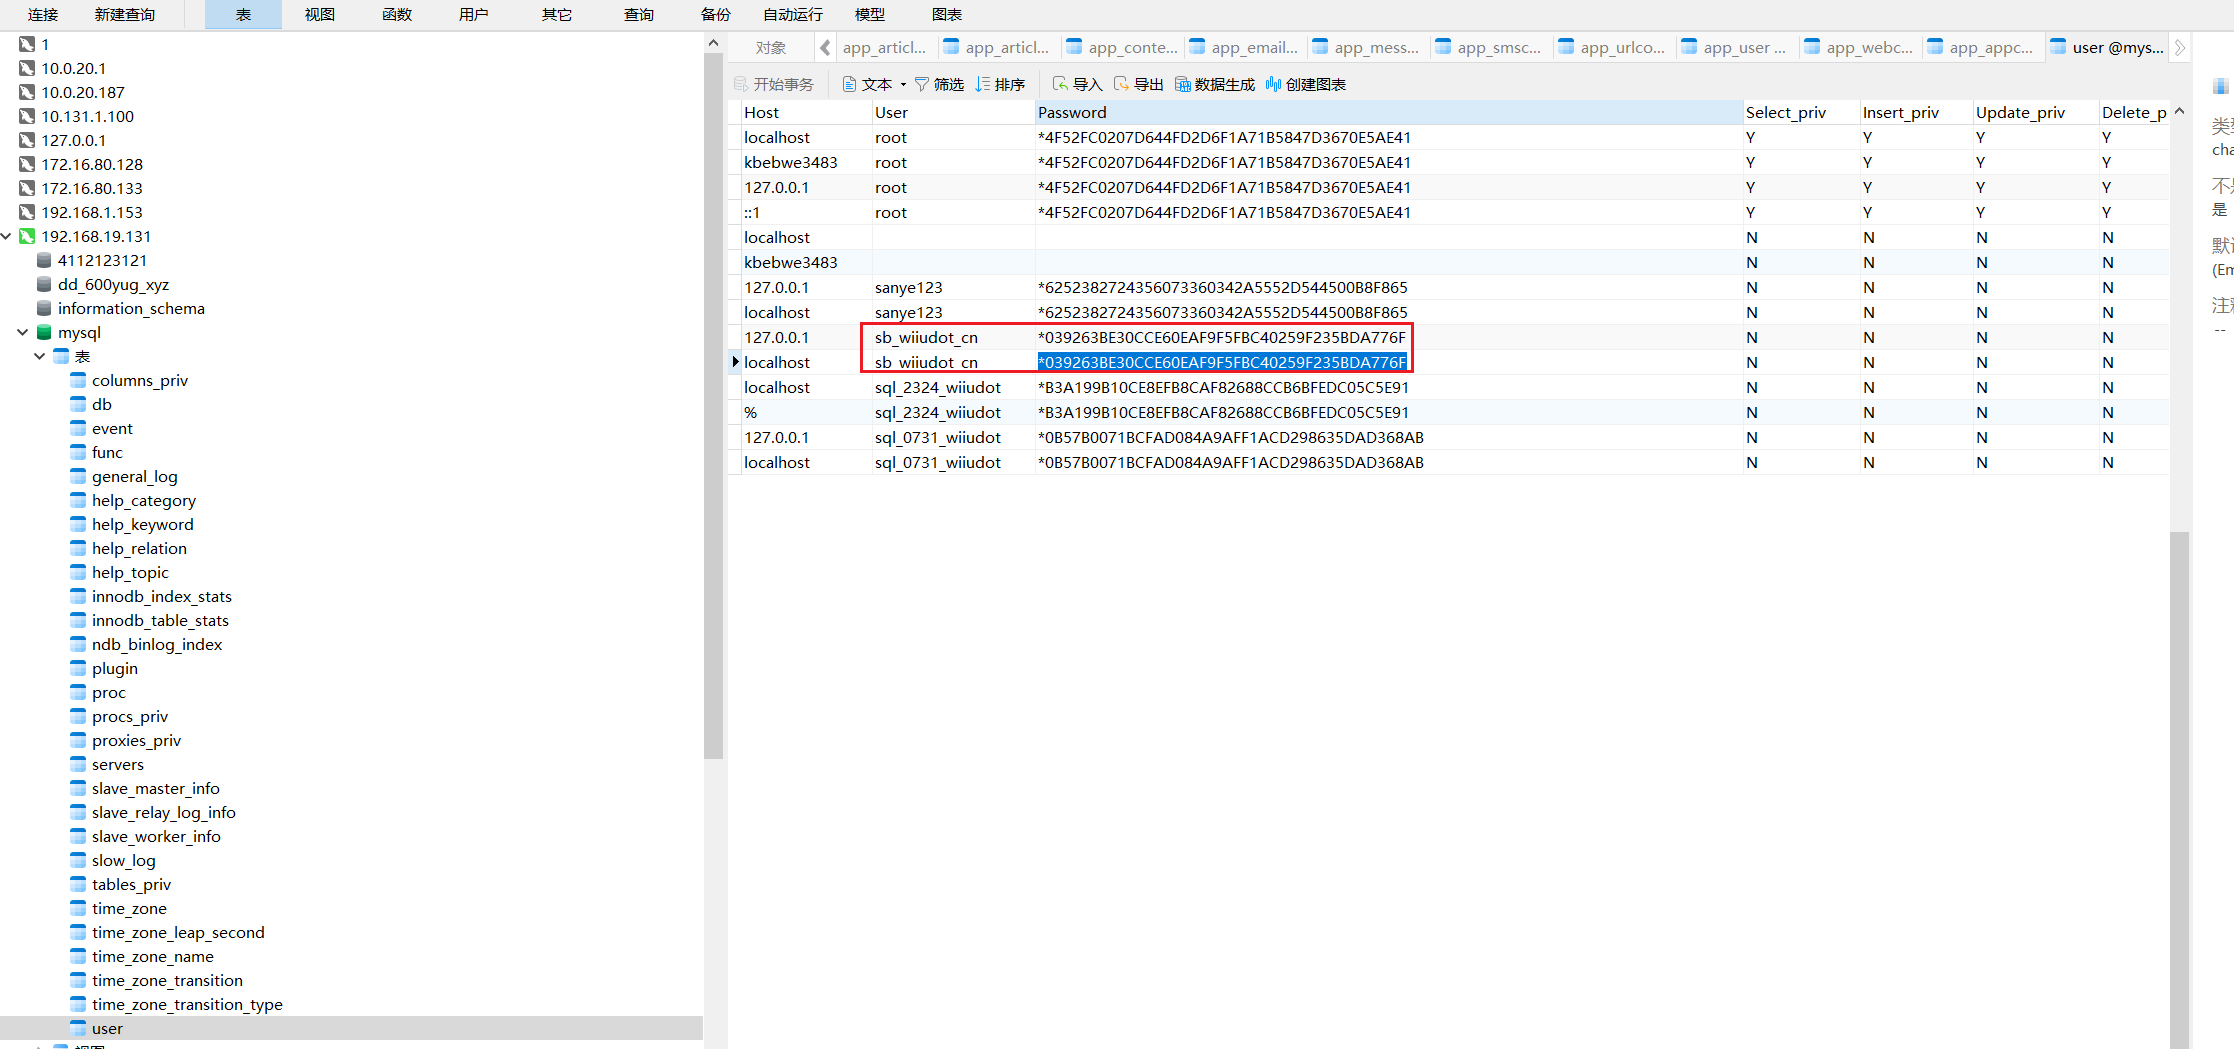Click the filter (筛选) funnel icon
The image size is (2234, 1049).
click(922, 84)
